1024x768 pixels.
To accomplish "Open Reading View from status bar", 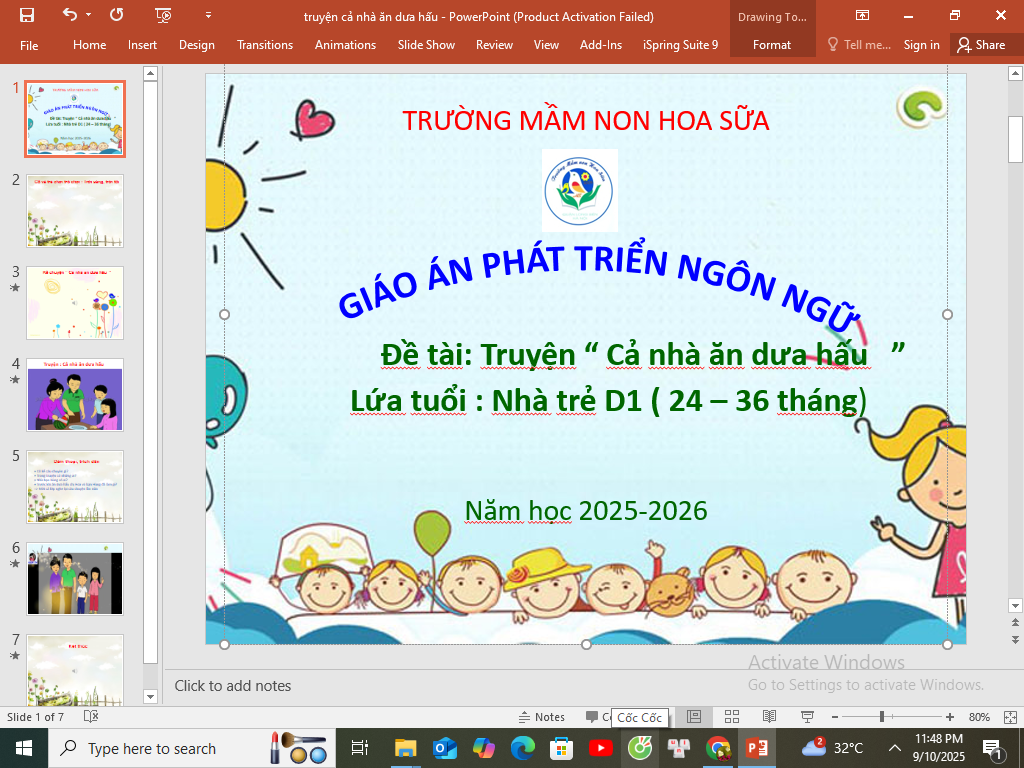I will [x=769, y=717].
